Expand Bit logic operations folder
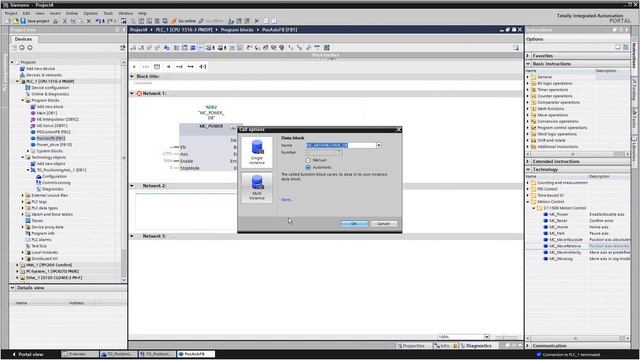This screenshot has height=360, width=640. 528,83
